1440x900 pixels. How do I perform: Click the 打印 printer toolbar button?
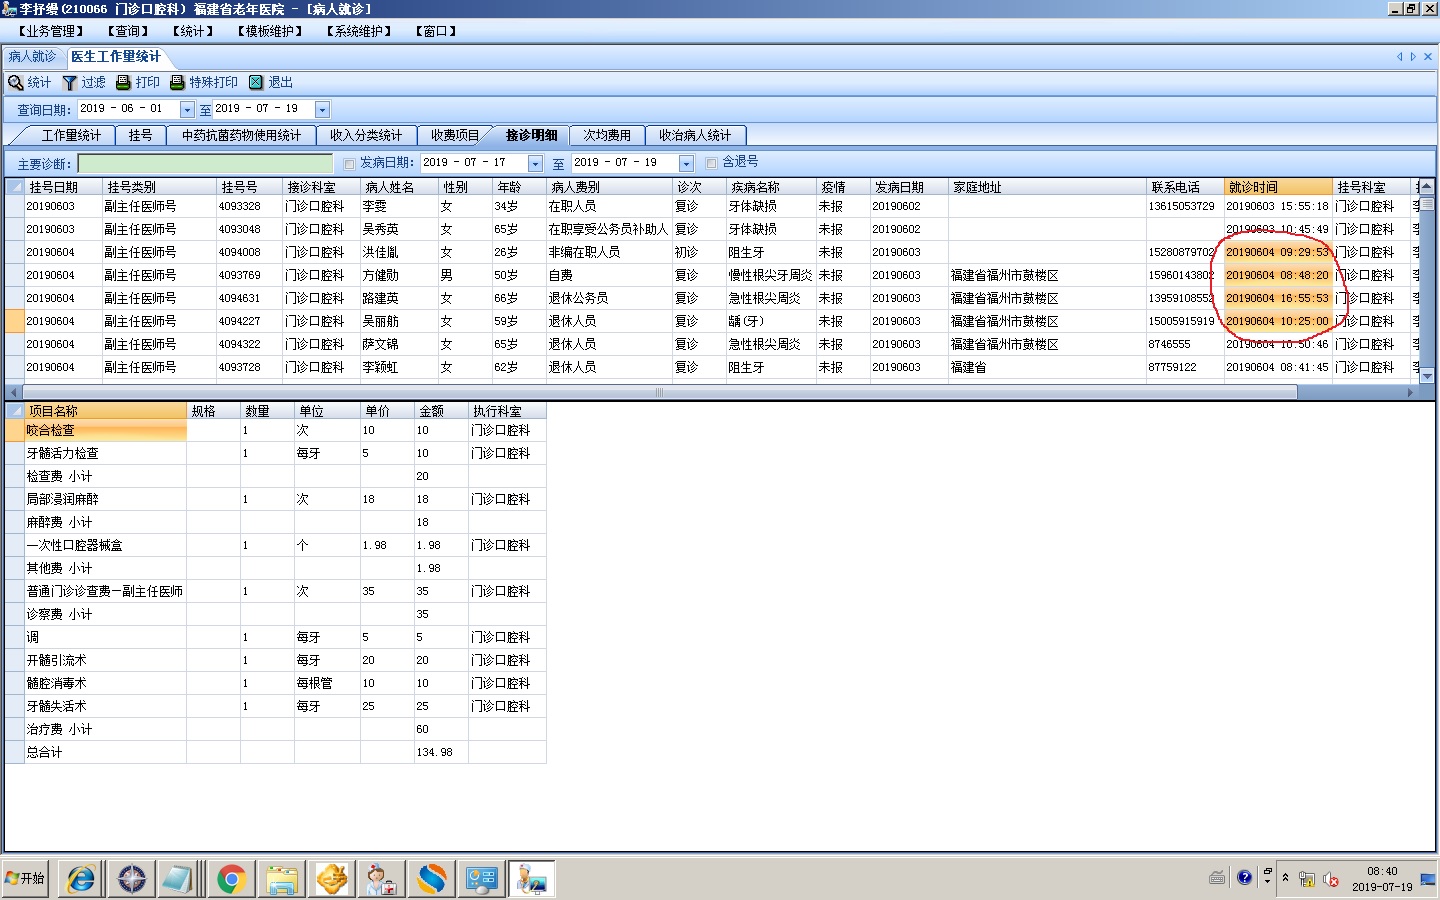(138, 82)
